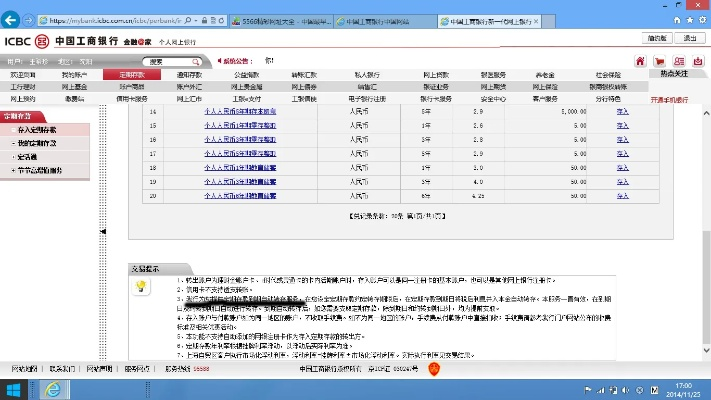Collapse the sidebar with the black arrow

pos(103,232)
